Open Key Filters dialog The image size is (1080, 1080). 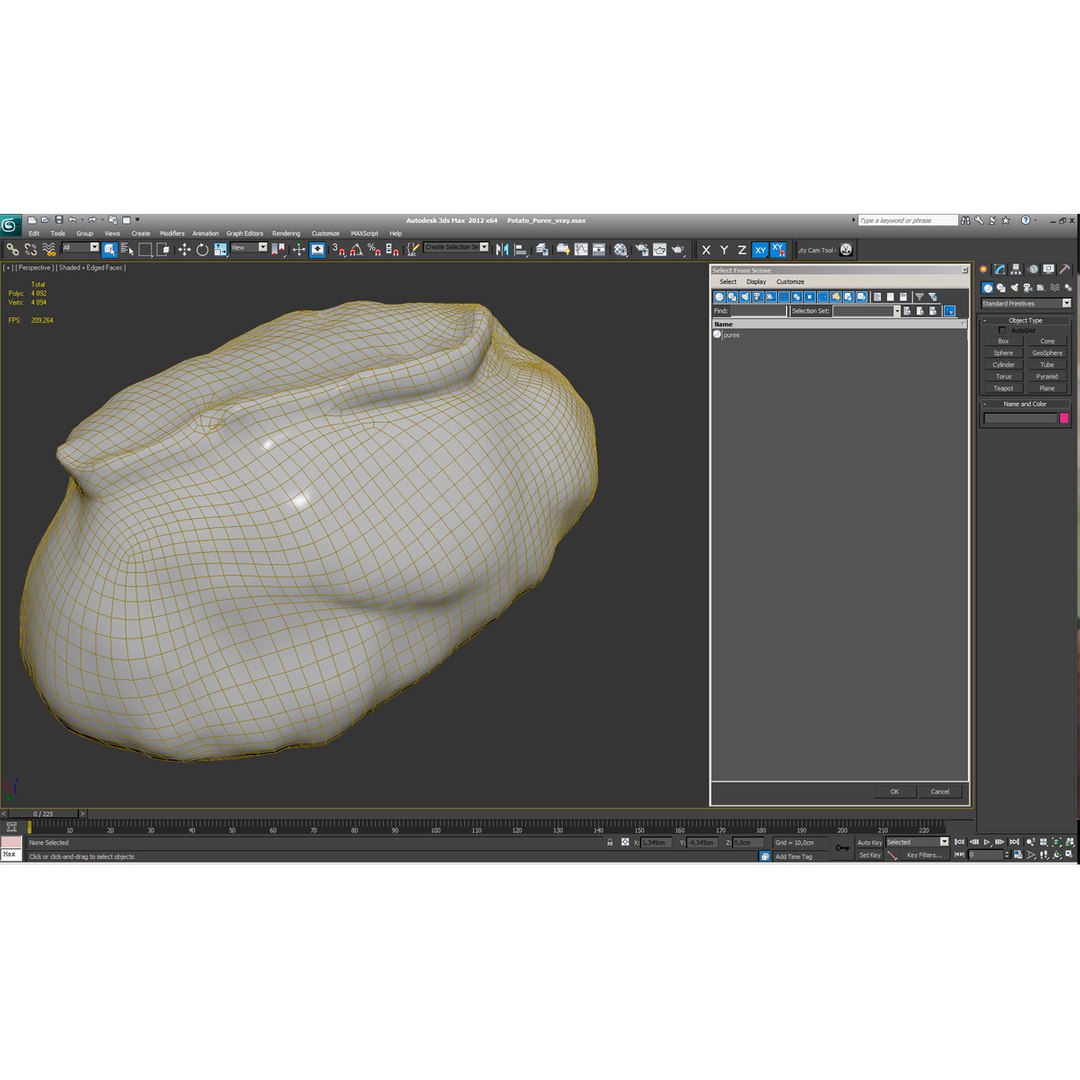click(x=924, y=855)
